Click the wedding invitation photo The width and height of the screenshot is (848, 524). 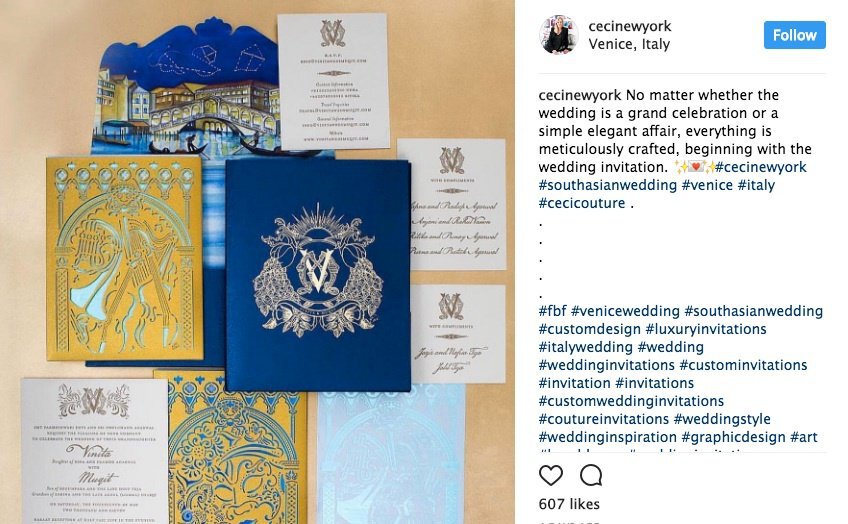(x=257, y=262)
